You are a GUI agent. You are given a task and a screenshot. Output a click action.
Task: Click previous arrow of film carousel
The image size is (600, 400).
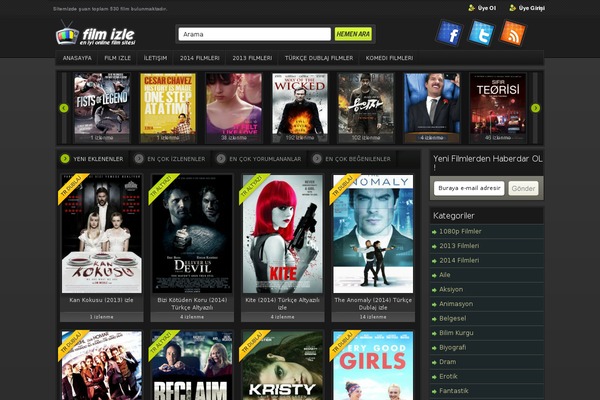[x=64, y=108]
